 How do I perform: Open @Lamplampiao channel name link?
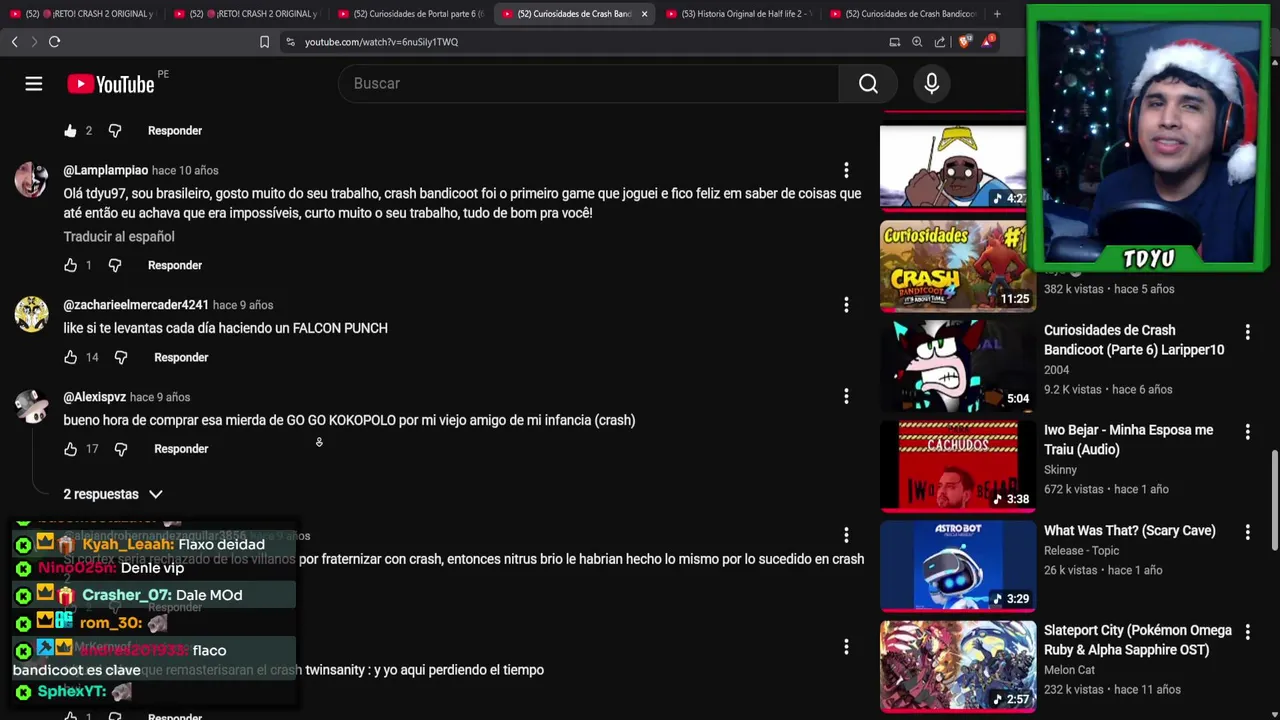click(x=106, y=171)
